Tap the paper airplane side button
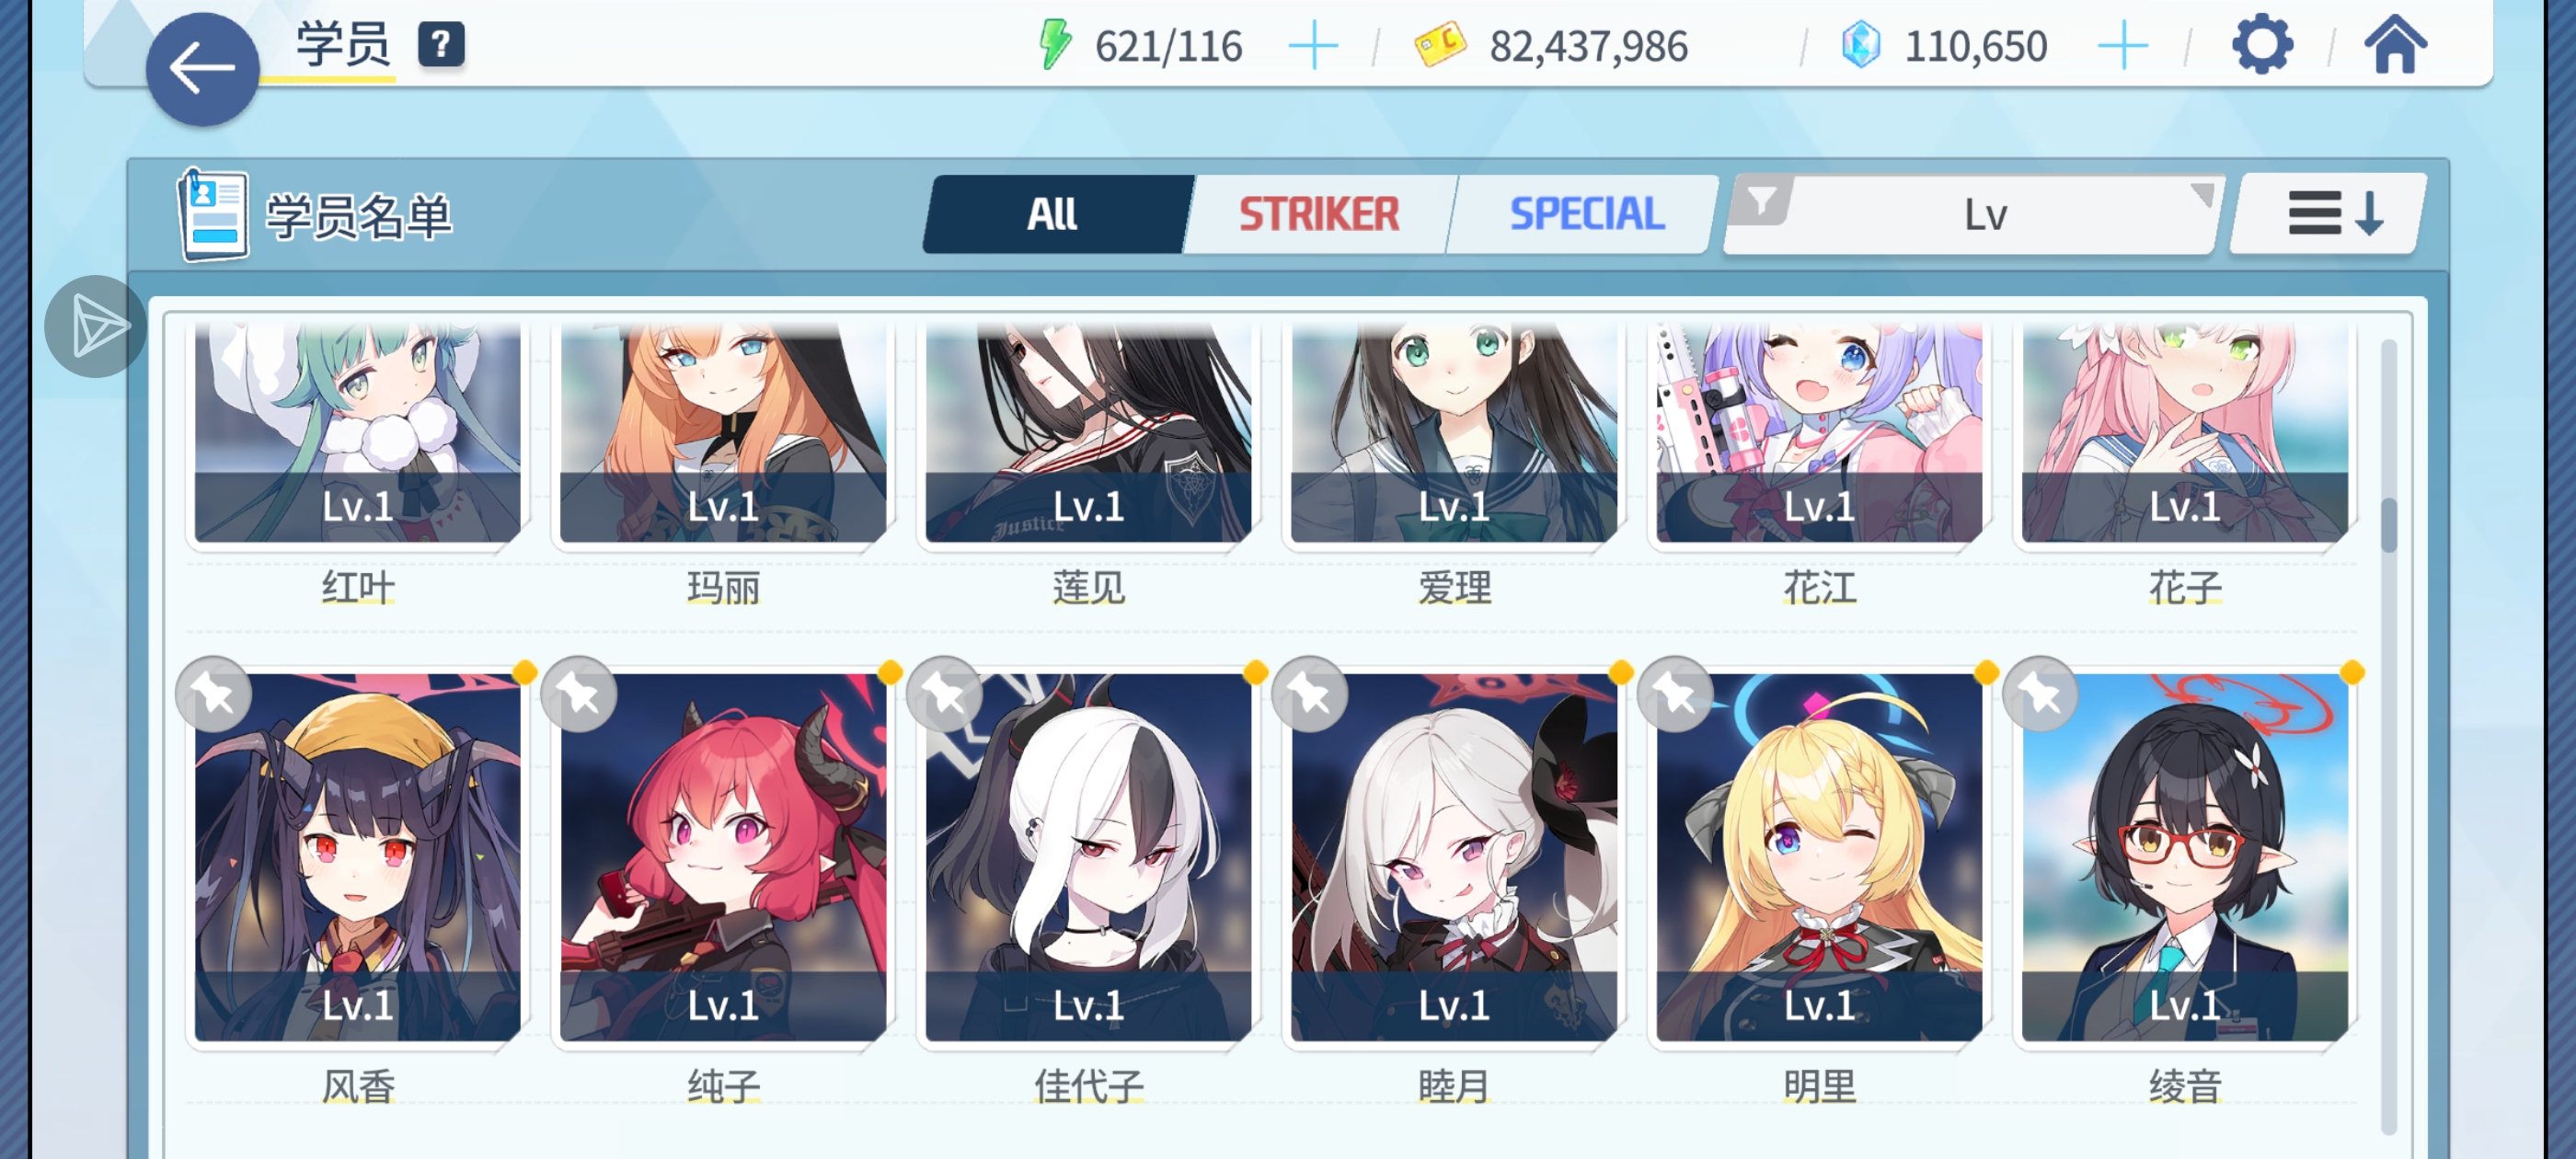 (96, 326)
